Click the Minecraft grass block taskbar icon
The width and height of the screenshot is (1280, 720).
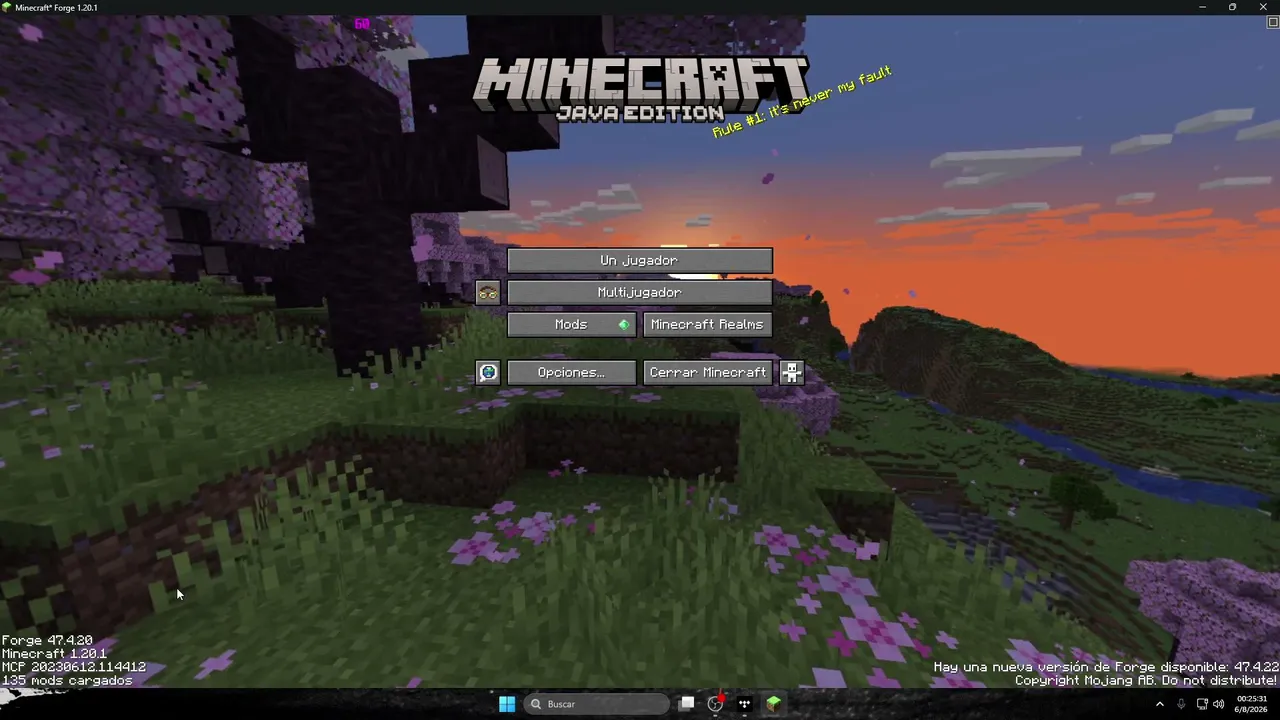point(773,704)
